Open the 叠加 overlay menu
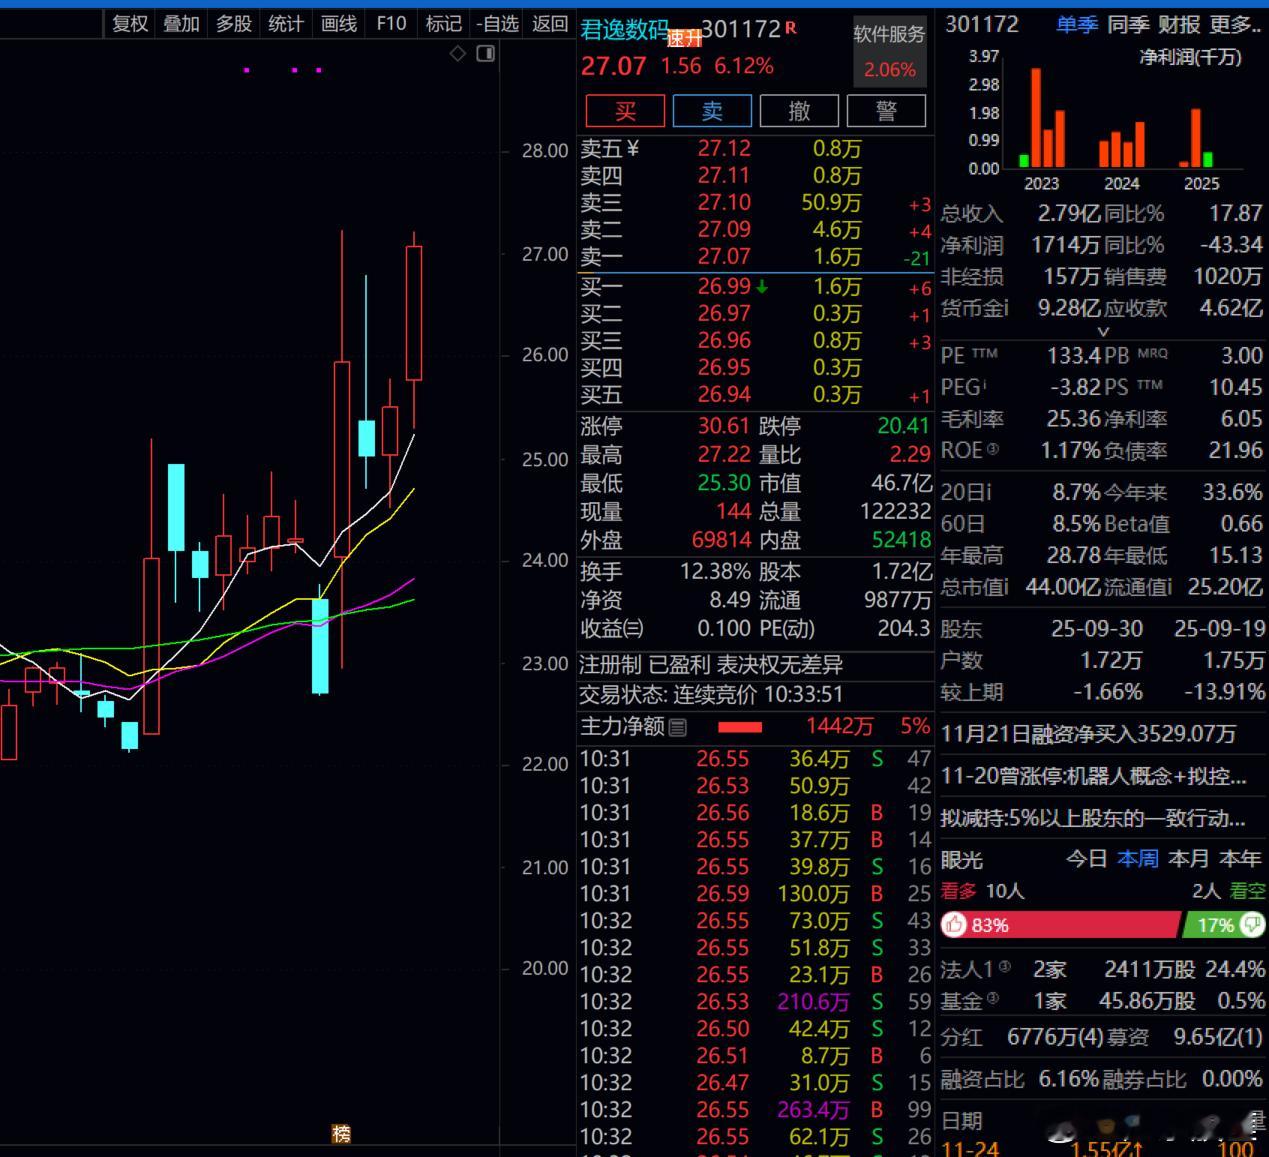Viewport: 1269px width, 1157px height. [x=182, y=23]
